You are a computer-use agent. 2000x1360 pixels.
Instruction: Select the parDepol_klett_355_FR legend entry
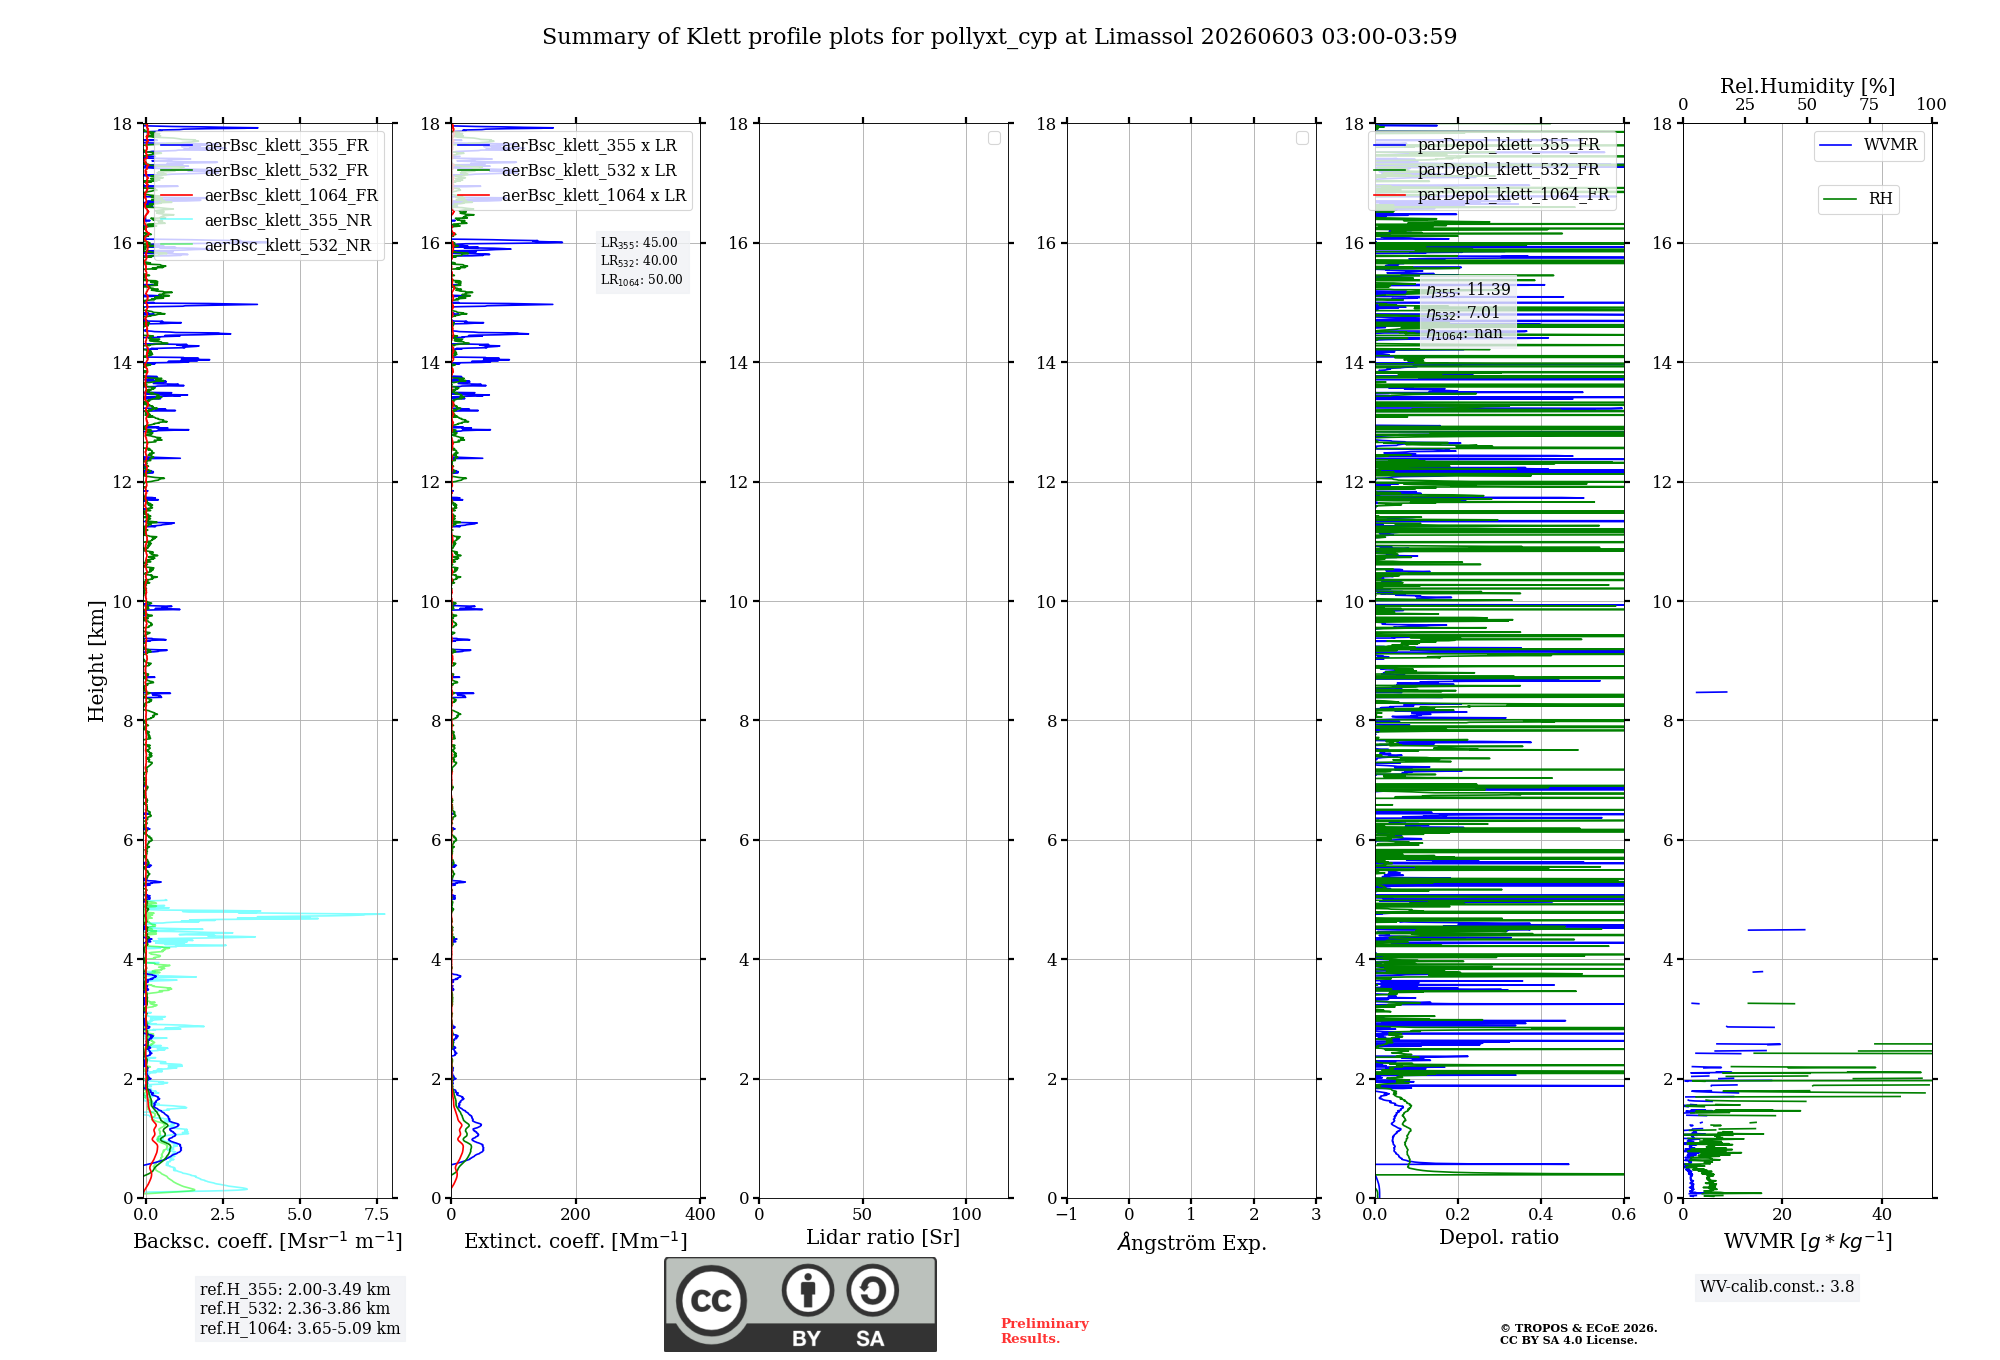click(x=1488, y=145)
